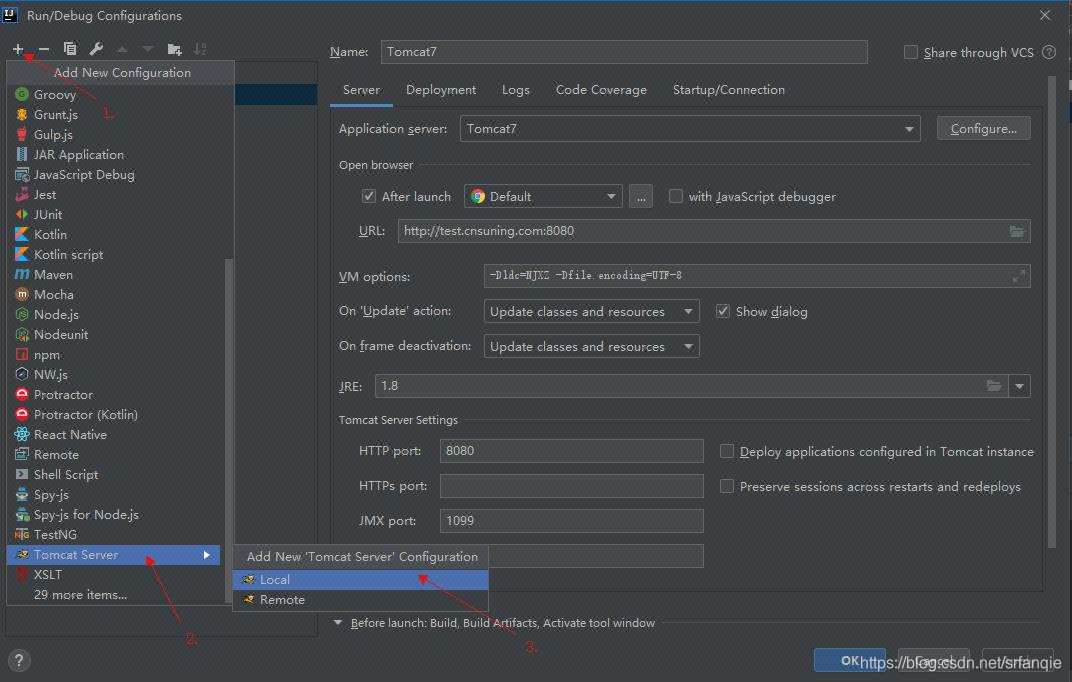The width and height of the screenshot is (1072, 682).
Task: Click the help question mark icon bottom-left
Action: [x=19, y=660]
